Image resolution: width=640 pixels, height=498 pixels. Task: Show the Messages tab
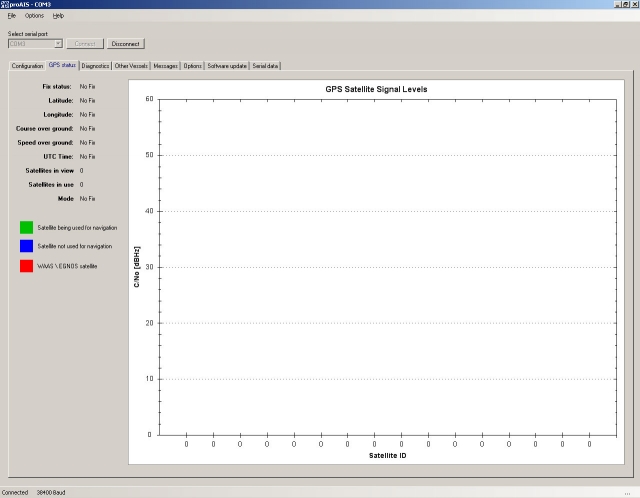pyautogui.click(x=166, y=66)
